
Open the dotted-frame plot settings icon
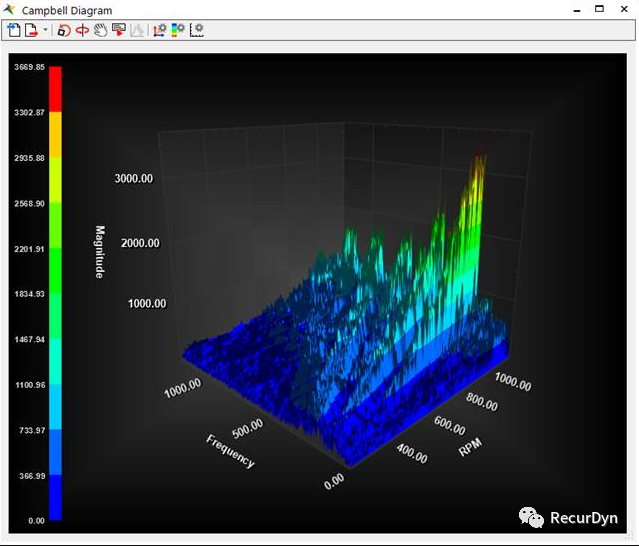pos(197,31)
